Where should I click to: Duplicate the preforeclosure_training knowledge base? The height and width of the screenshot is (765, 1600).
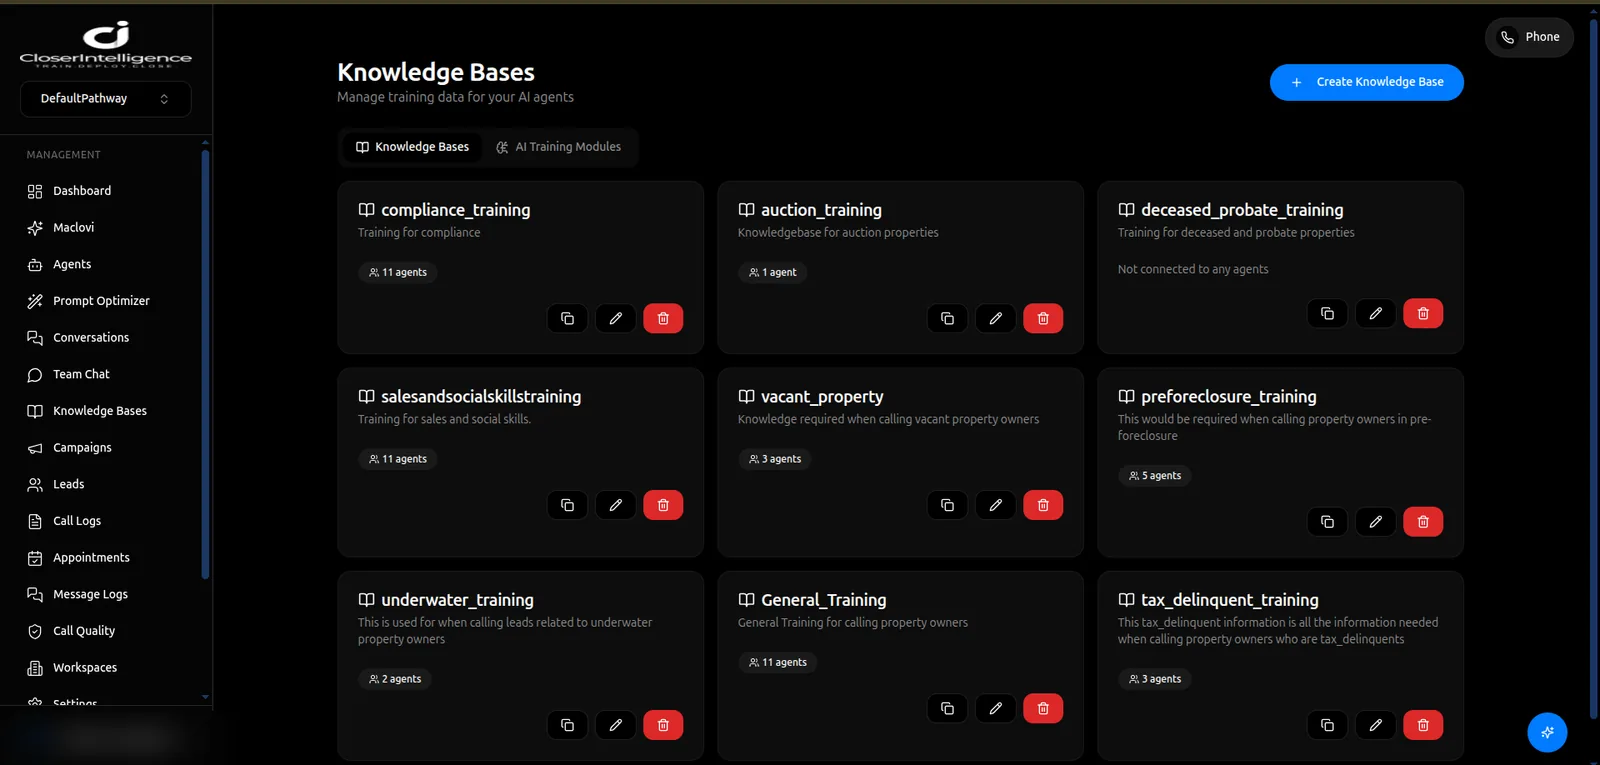pos(1327,521)
